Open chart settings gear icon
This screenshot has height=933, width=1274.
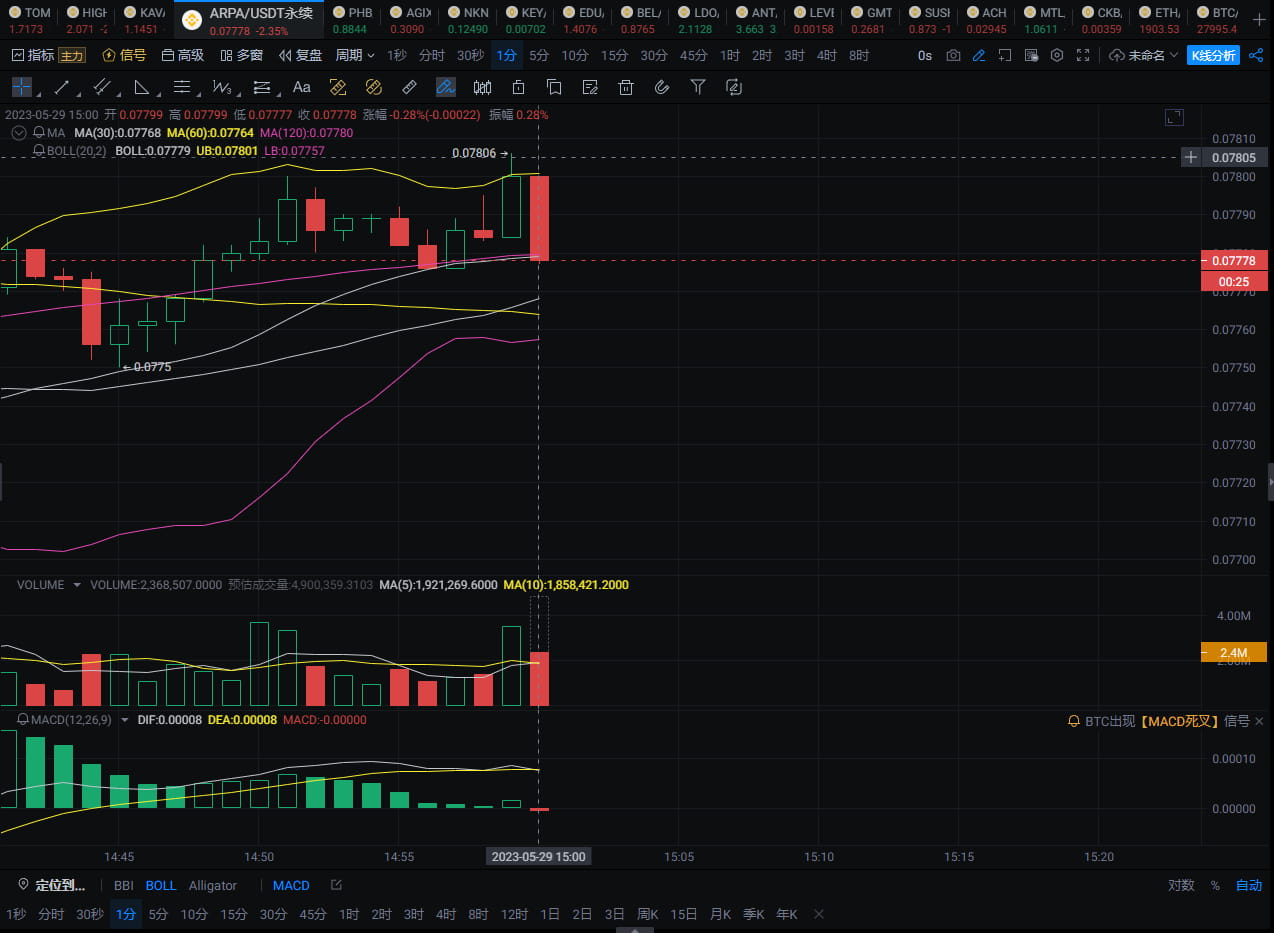click(x=1056, y=56)
